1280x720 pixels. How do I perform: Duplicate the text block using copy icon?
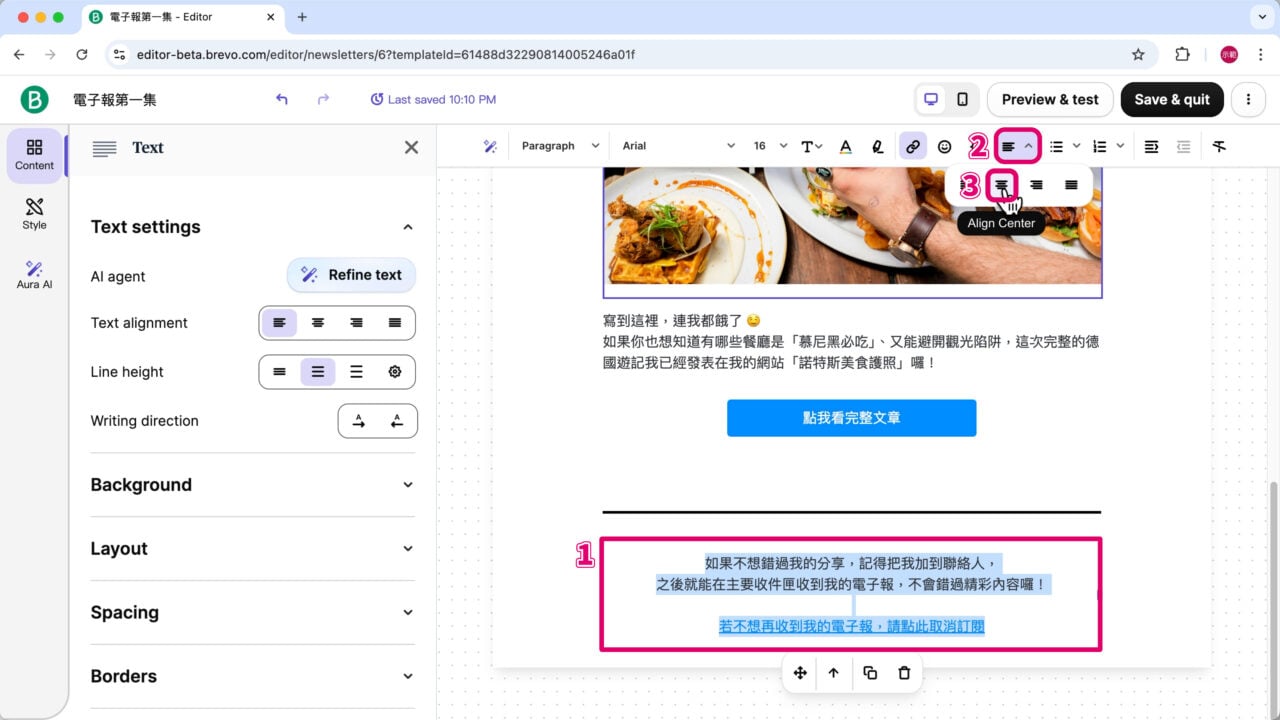click(869, 673)
